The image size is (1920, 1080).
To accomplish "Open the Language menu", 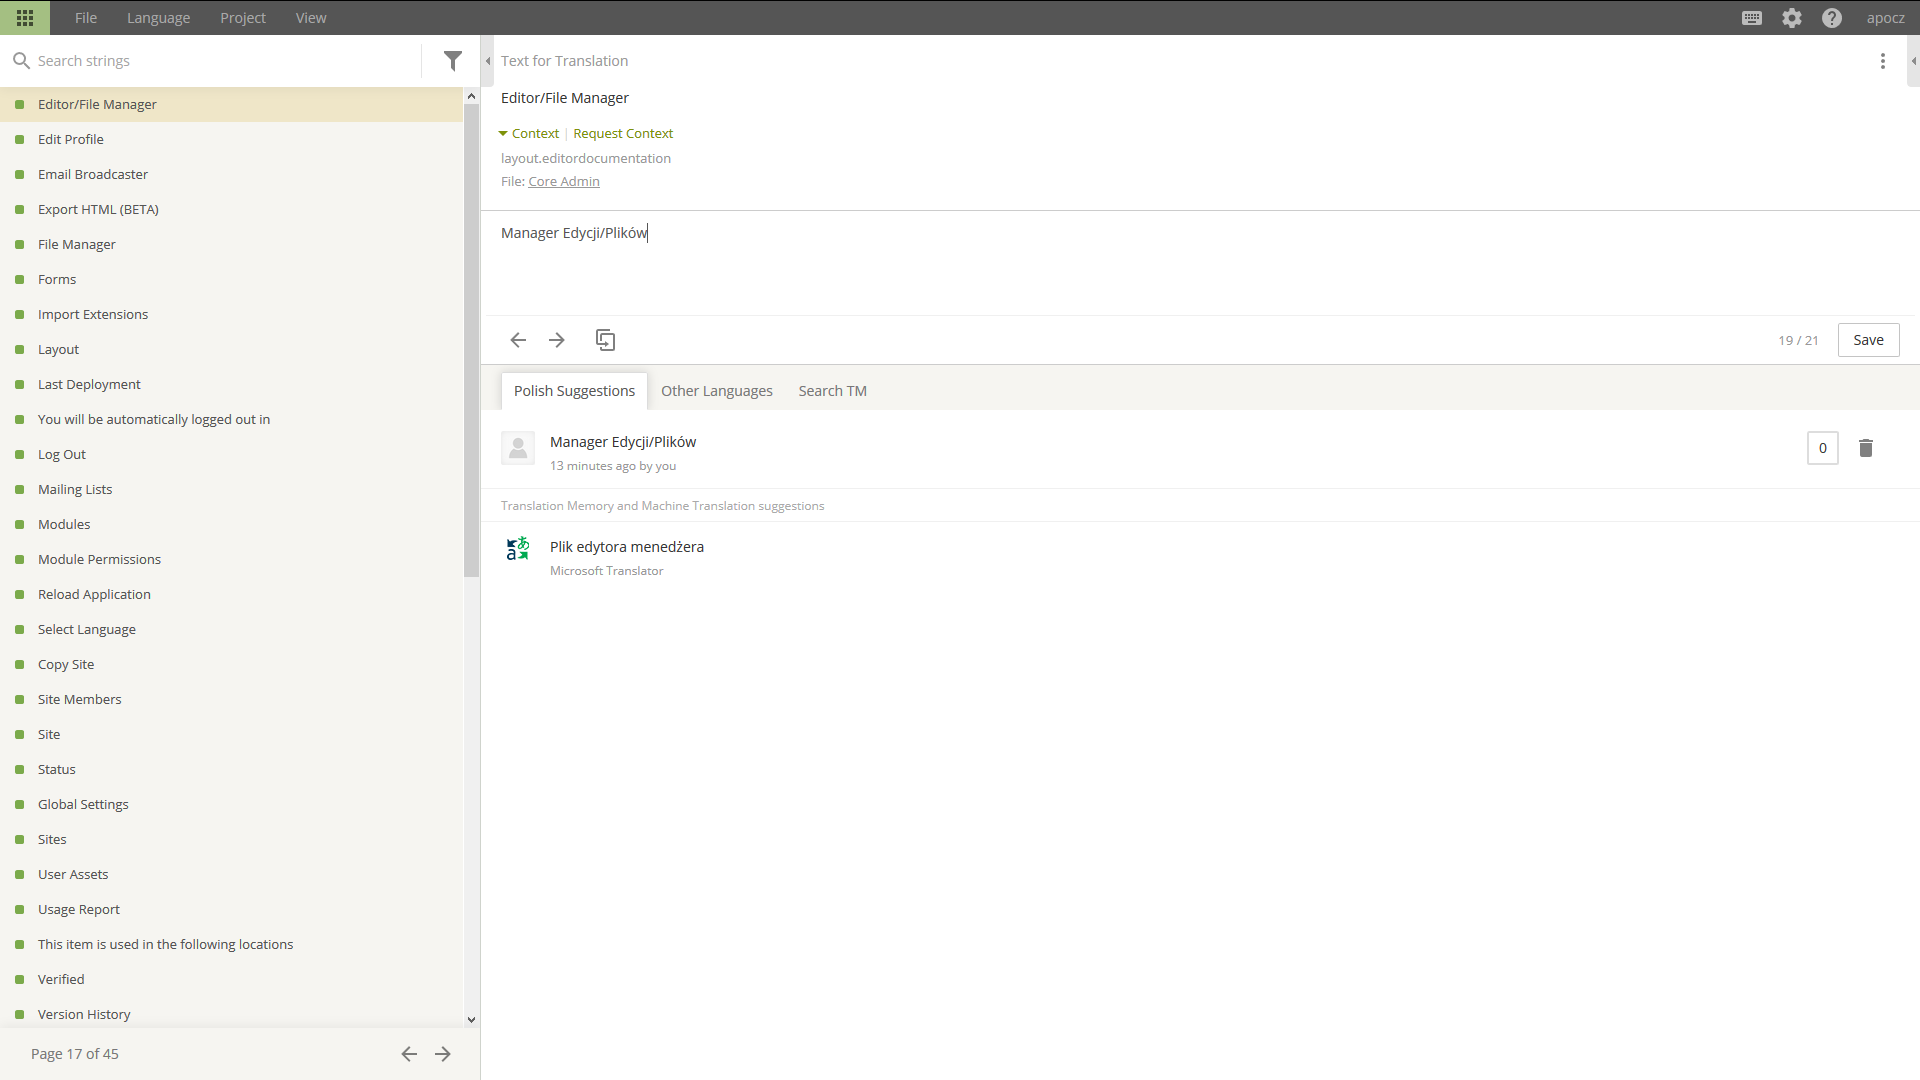I will pyautogui.click(x=158, y=18).
